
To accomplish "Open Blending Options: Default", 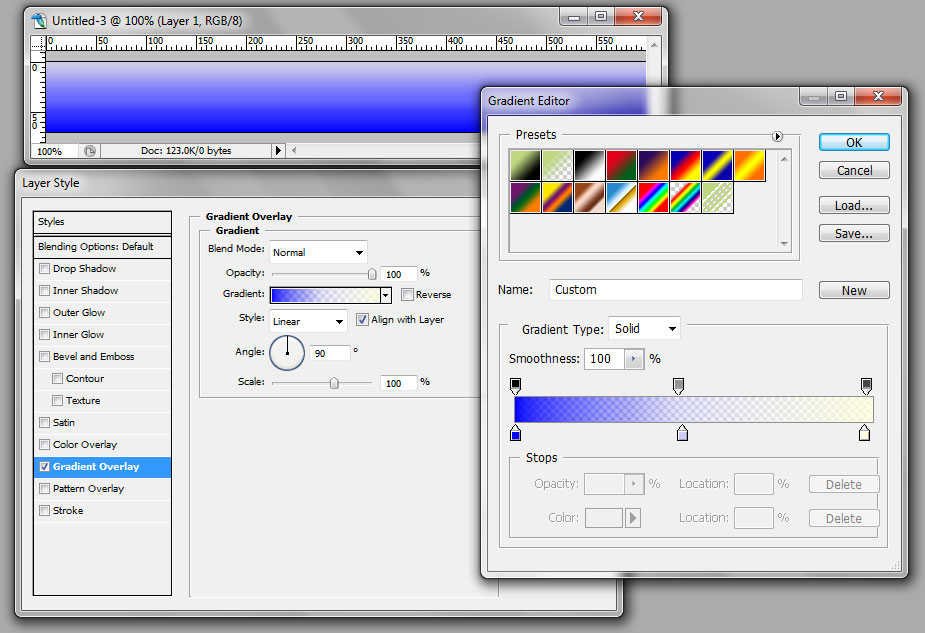I will point(102,247).
